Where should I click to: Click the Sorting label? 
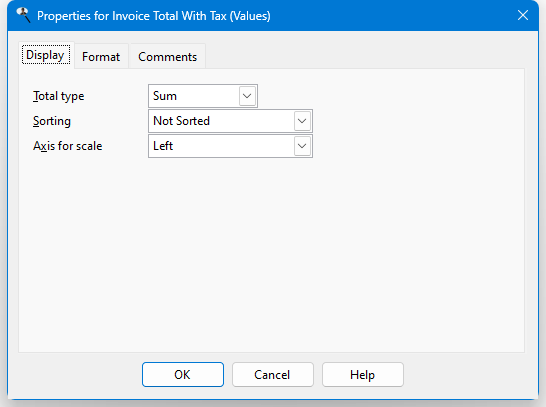pos(52,121)
